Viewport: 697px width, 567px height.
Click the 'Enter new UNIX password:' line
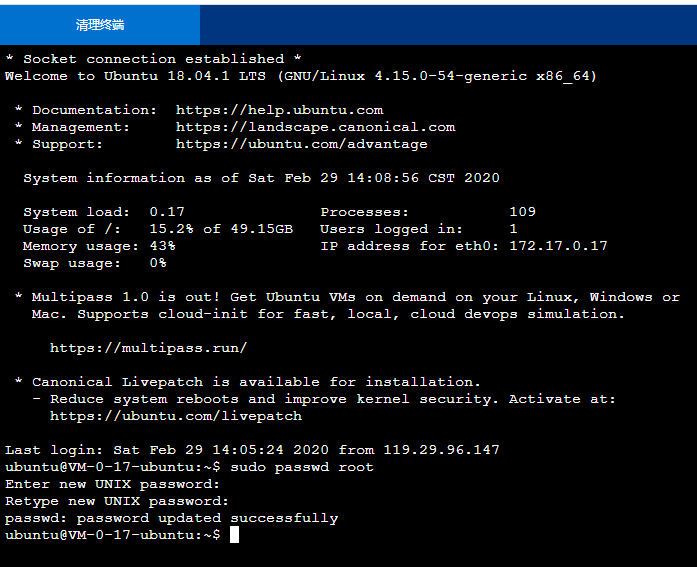(x=112, y=484)
